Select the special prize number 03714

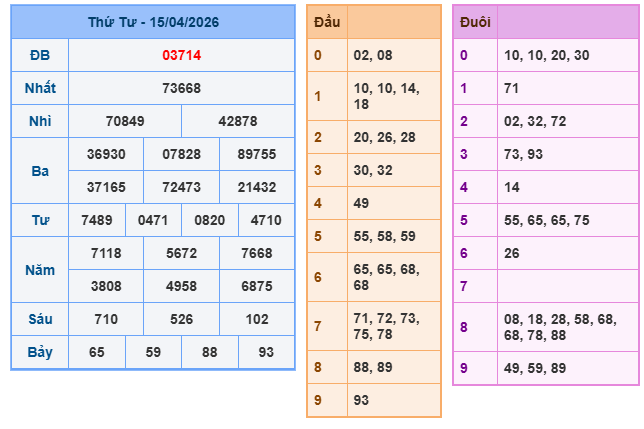tap(181, 55)
